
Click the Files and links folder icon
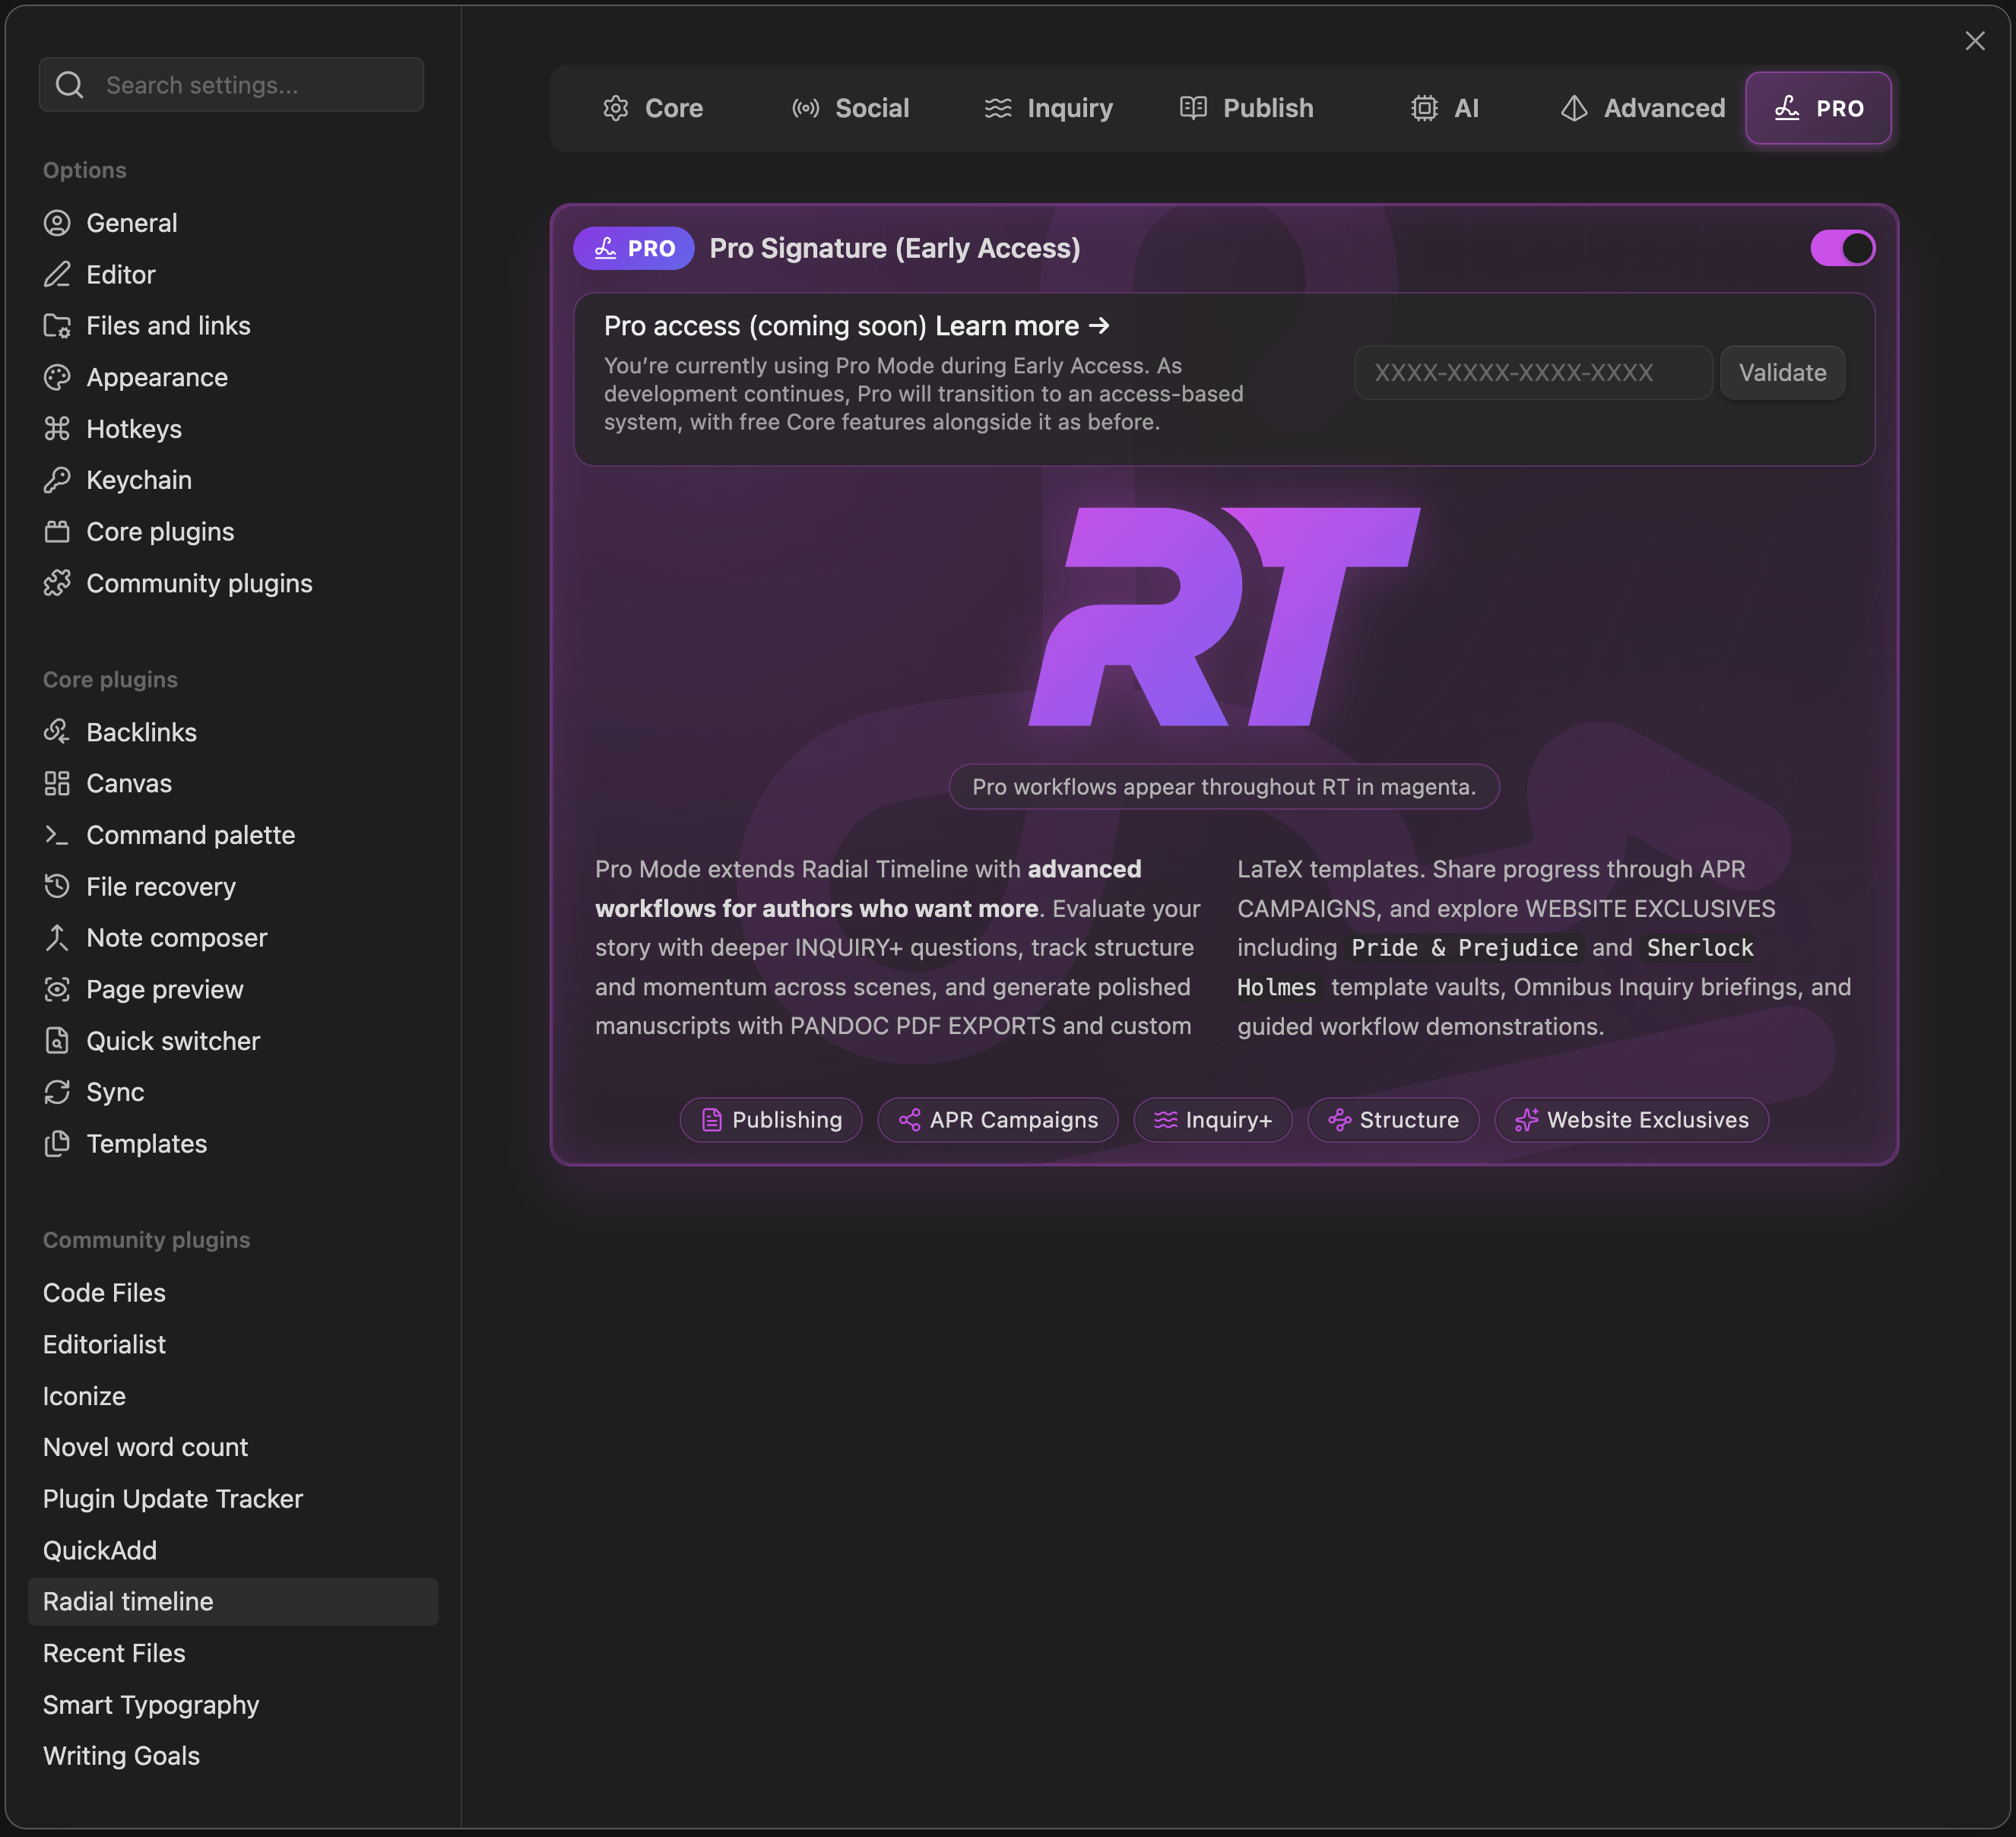(x=57, y=326)
